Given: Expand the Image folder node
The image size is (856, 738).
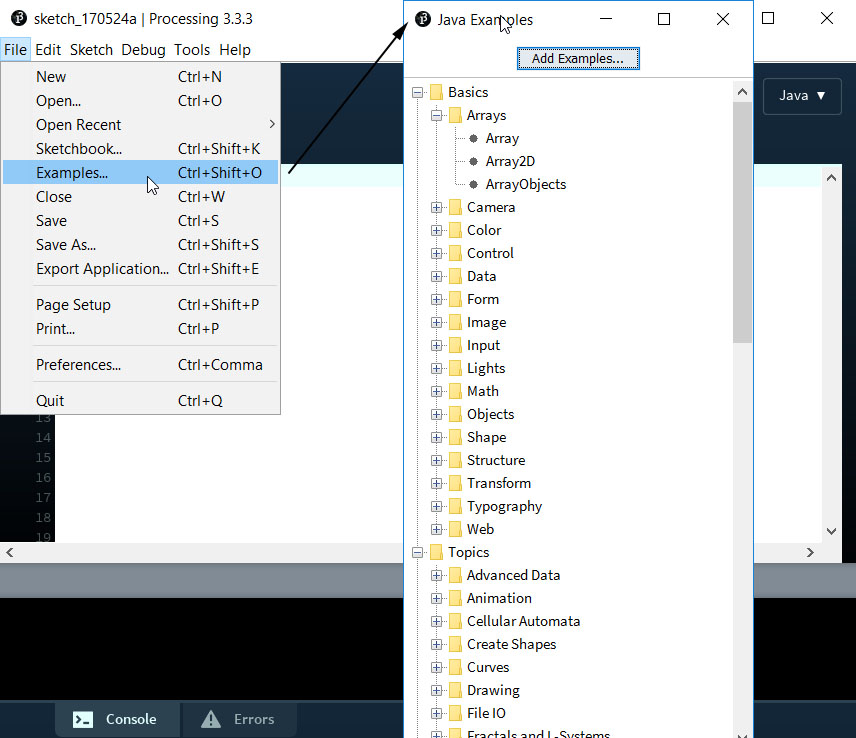Looking at the screenshot, I should coord(436,323).
